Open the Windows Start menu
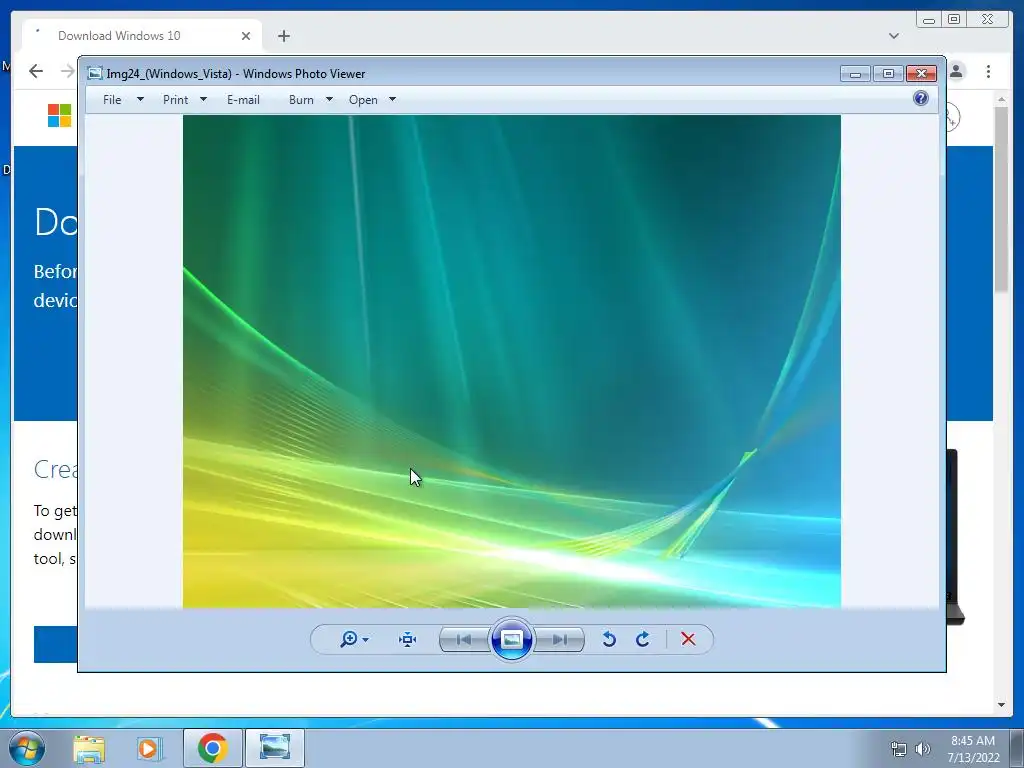The height and width of the screenshot is (768, 1024). (x=26, y=748)
